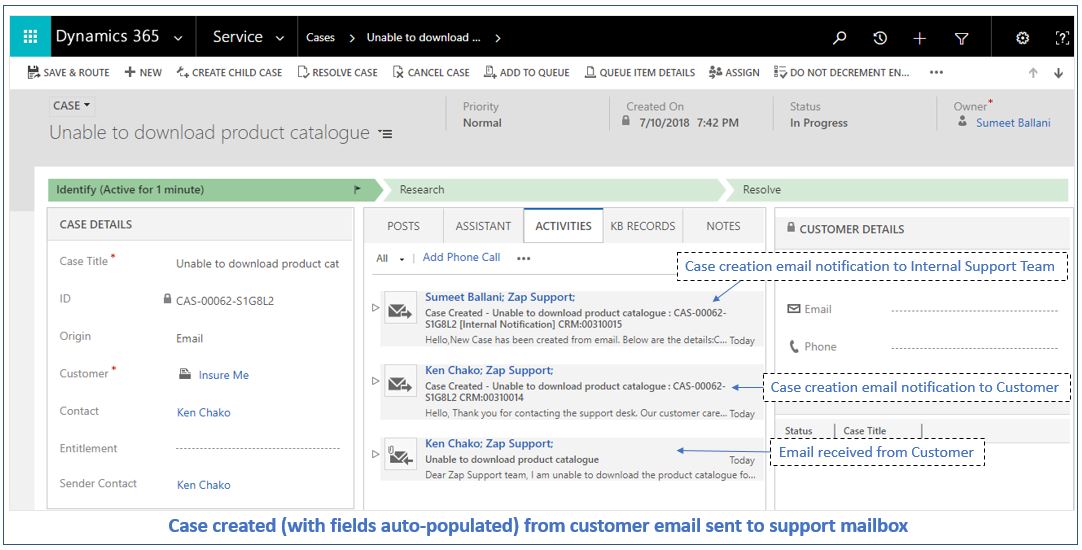Open the settings gear icon
Screen dimensions: 1082x550
[1023, 38]
